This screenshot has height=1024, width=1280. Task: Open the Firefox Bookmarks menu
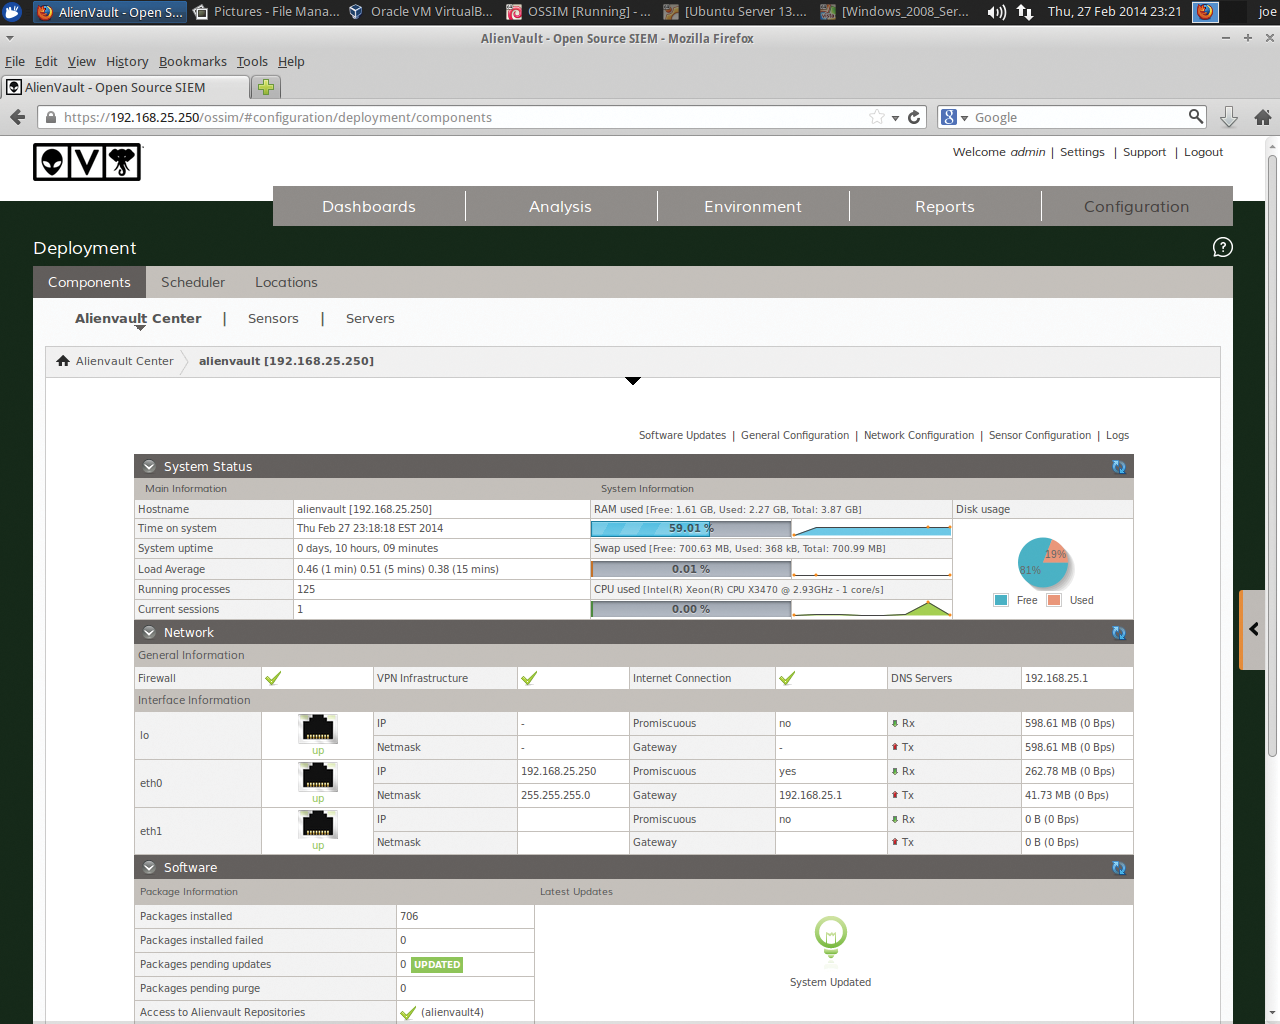[x=193, y=61]
